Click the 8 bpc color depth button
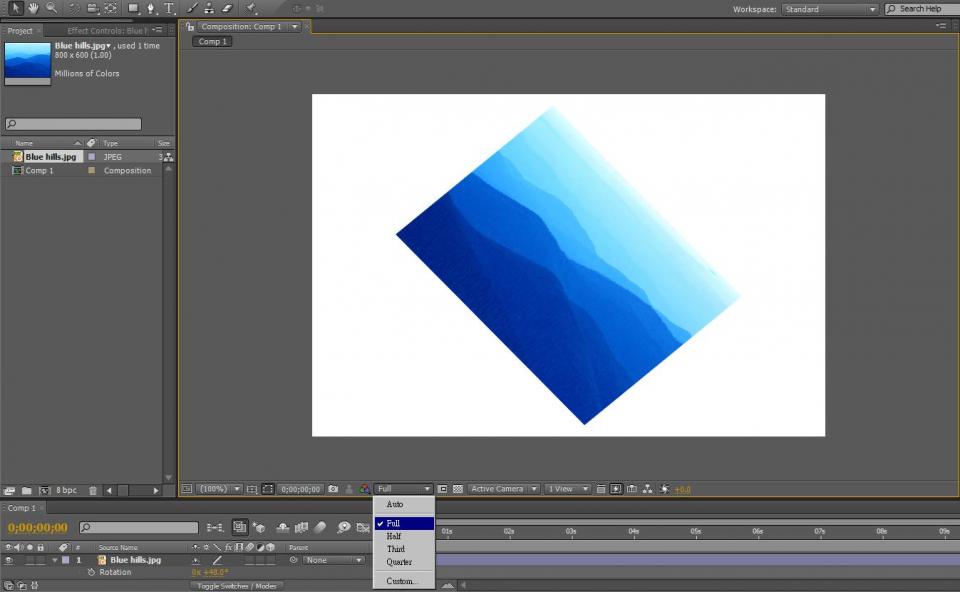Image resolution: width=960 pixels, height=592 pixels. (x=66, y=491)
